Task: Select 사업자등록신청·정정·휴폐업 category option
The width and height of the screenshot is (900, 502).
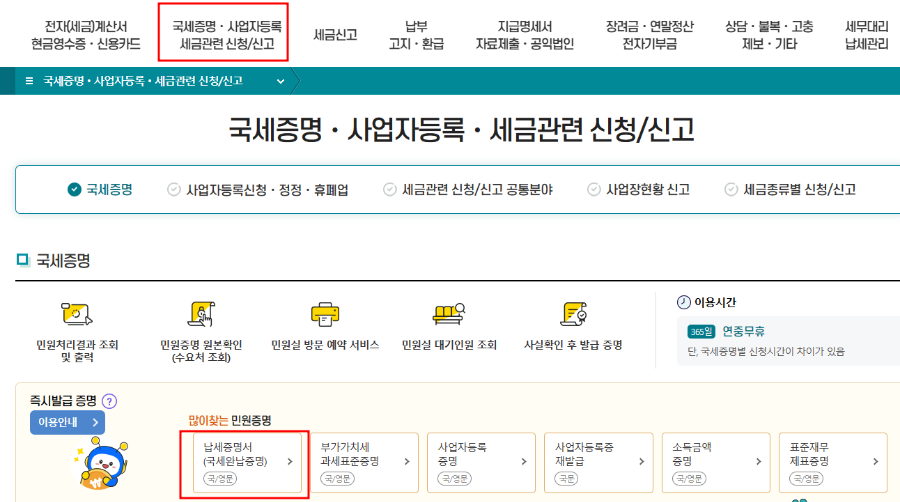Action: pos(258,190)
